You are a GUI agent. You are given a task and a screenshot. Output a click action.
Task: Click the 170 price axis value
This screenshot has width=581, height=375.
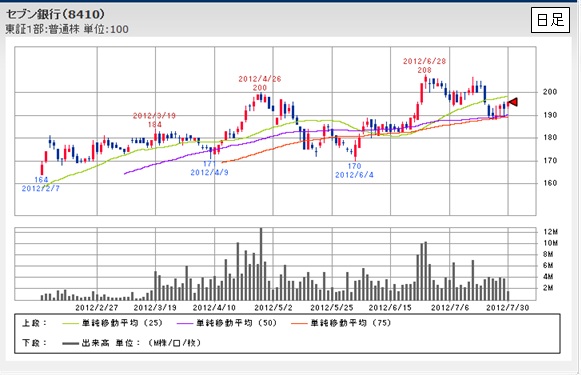(550, 161)
